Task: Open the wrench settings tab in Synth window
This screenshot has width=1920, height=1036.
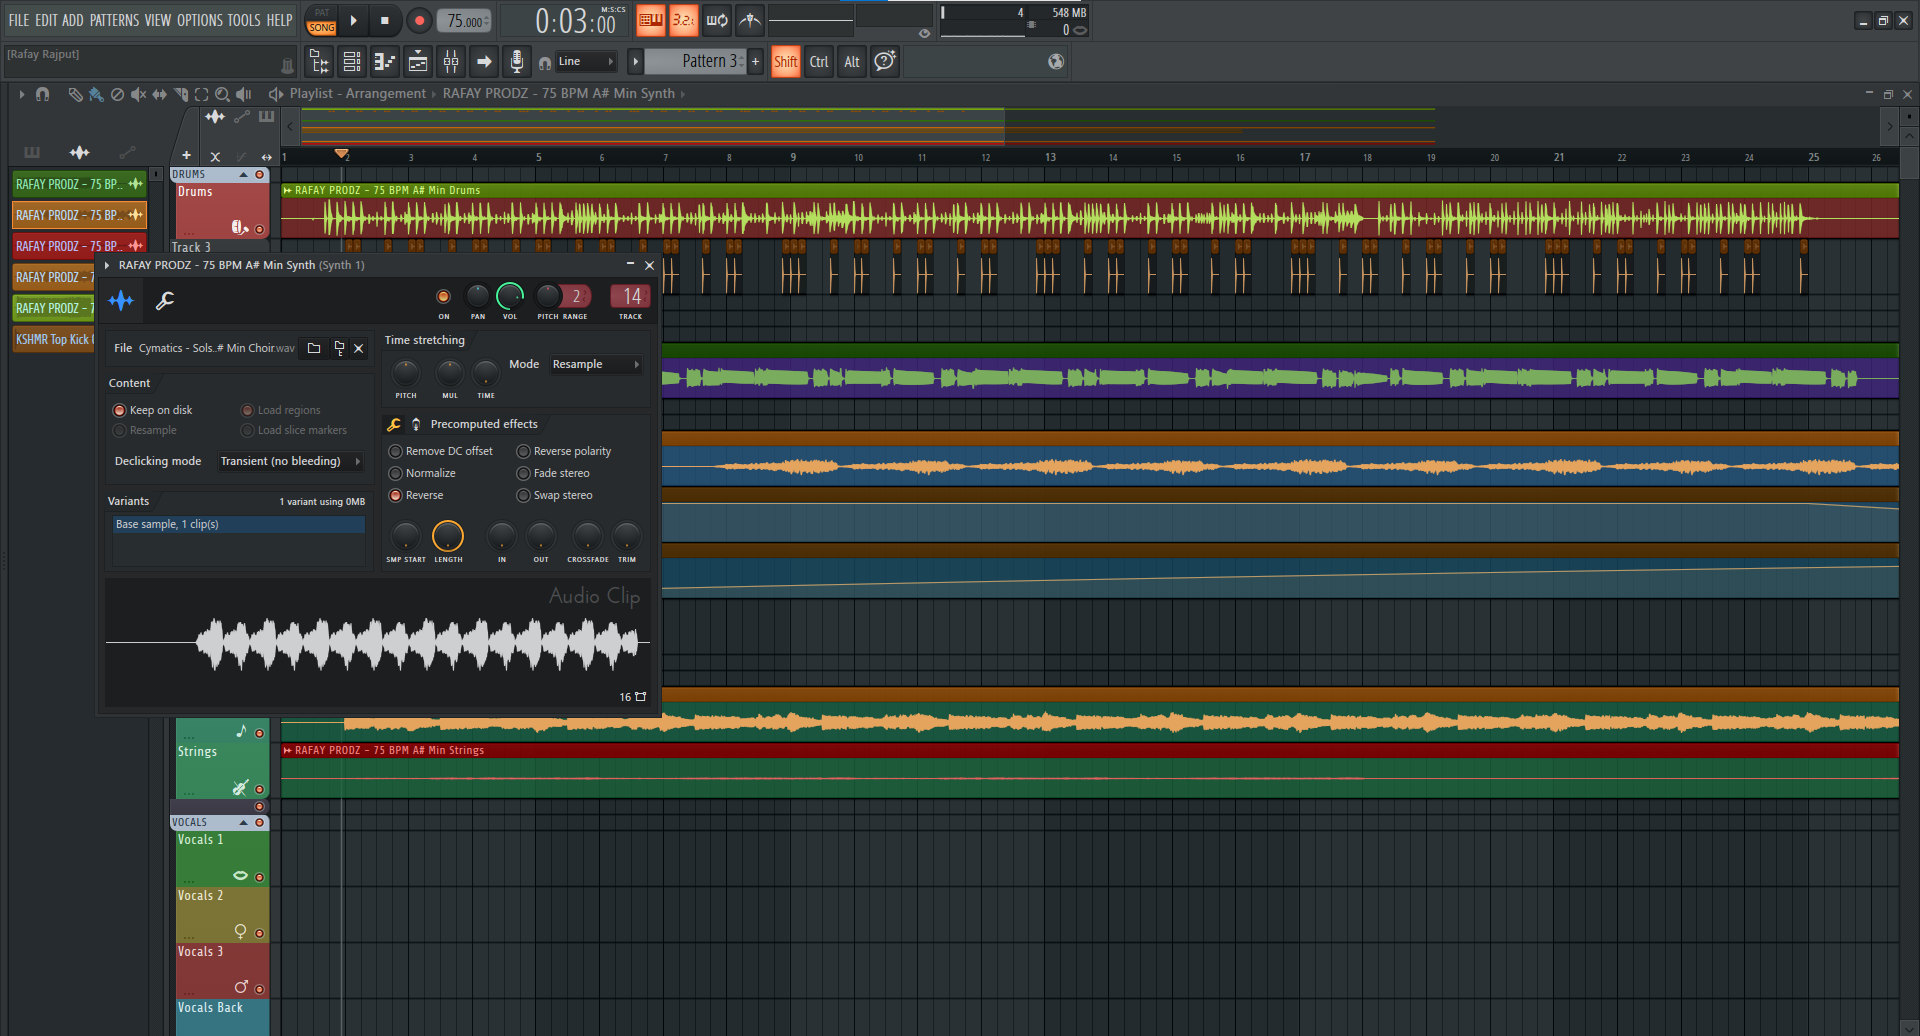Action: (x=165, y=300)
